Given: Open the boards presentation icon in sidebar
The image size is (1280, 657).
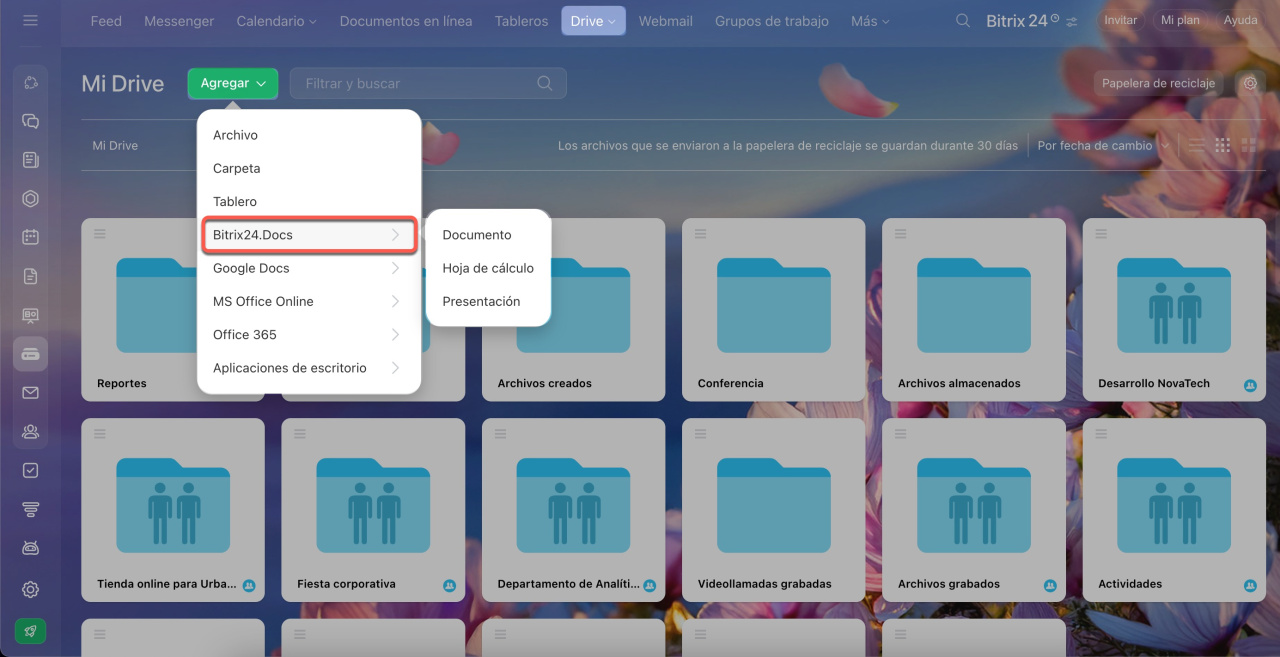Looking at the screenshot, I should 30,315.
